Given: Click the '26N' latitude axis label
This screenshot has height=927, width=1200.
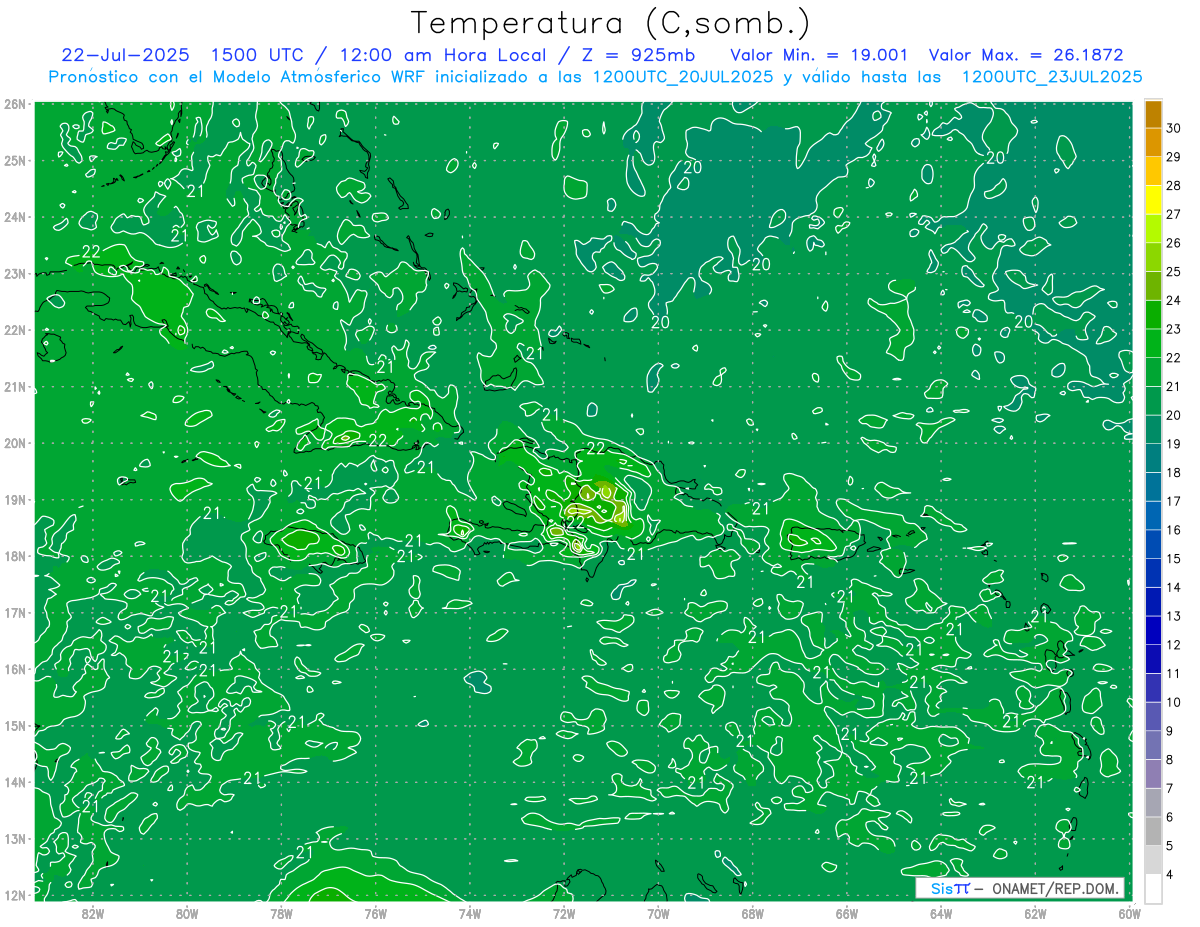Looking at the screenshot, I should coord(15,104).
